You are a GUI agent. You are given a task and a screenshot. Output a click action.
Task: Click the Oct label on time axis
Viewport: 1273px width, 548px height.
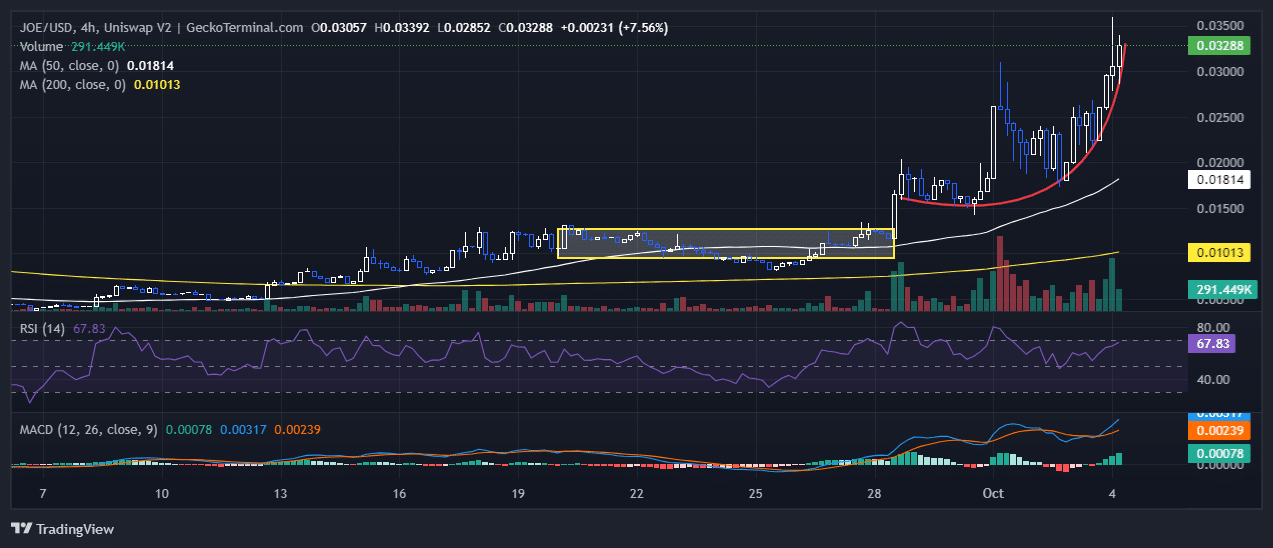point(993,494)
